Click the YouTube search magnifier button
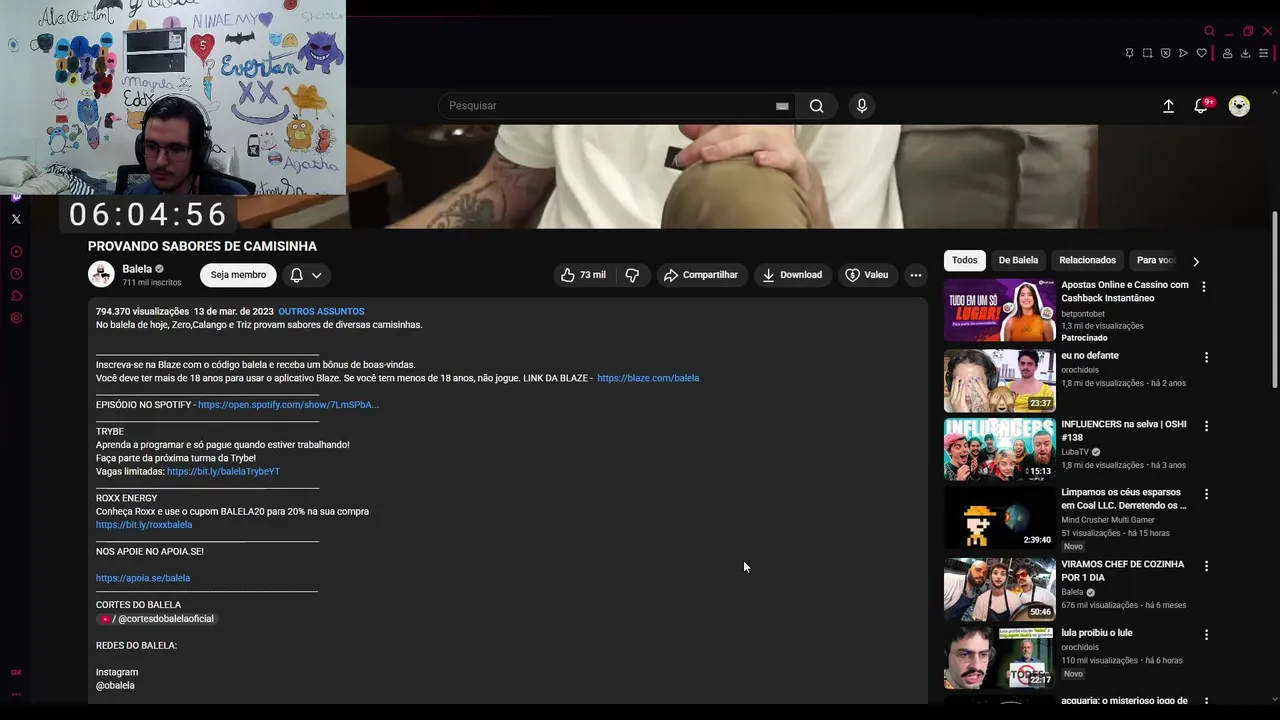This screenshot has height=720, width=1280. [x=816, y=106]
